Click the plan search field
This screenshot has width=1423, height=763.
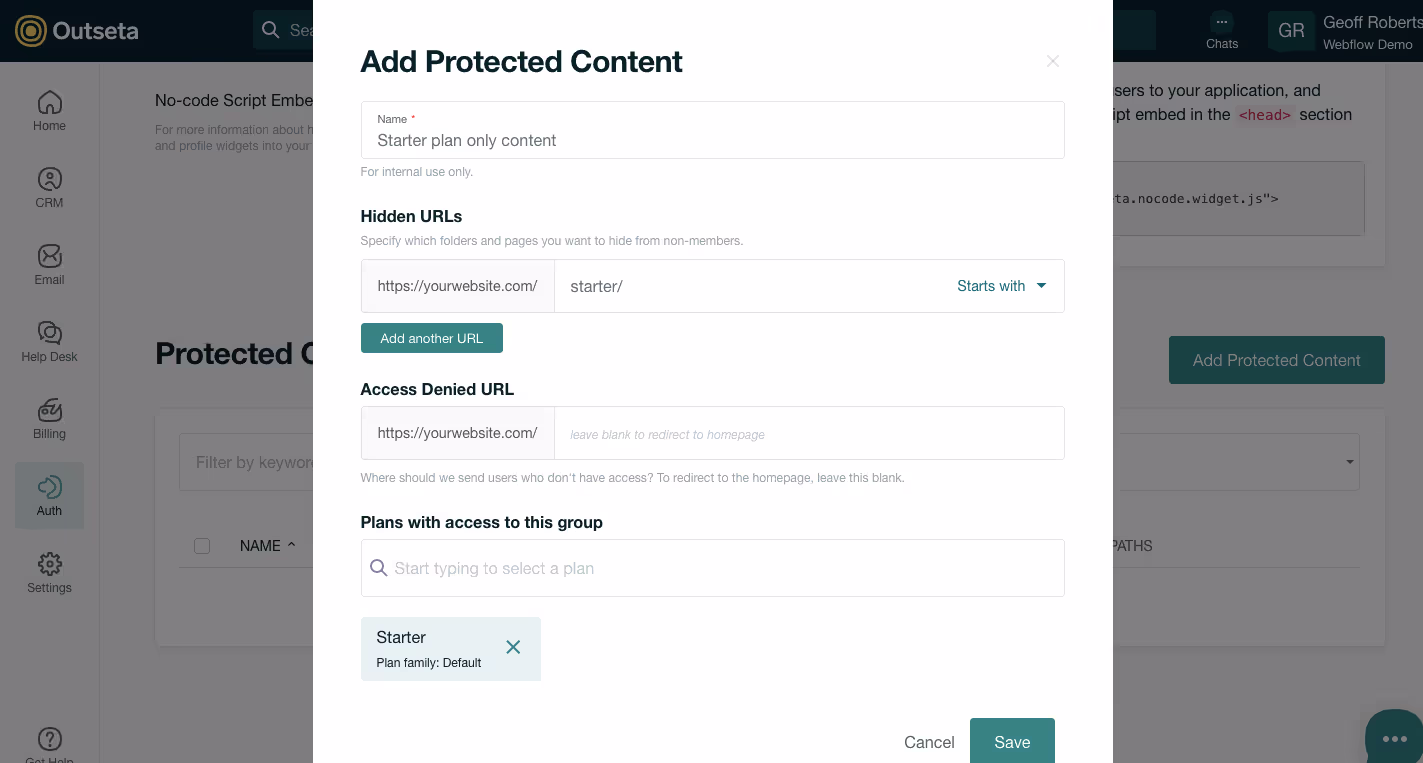coord(713,568)
